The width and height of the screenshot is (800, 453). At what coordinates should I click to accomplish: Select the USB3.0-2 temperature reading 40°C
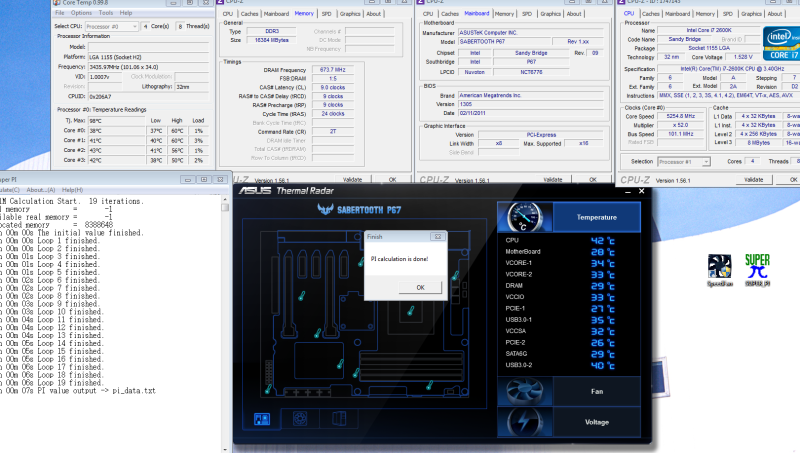click(x=603, y=365)
